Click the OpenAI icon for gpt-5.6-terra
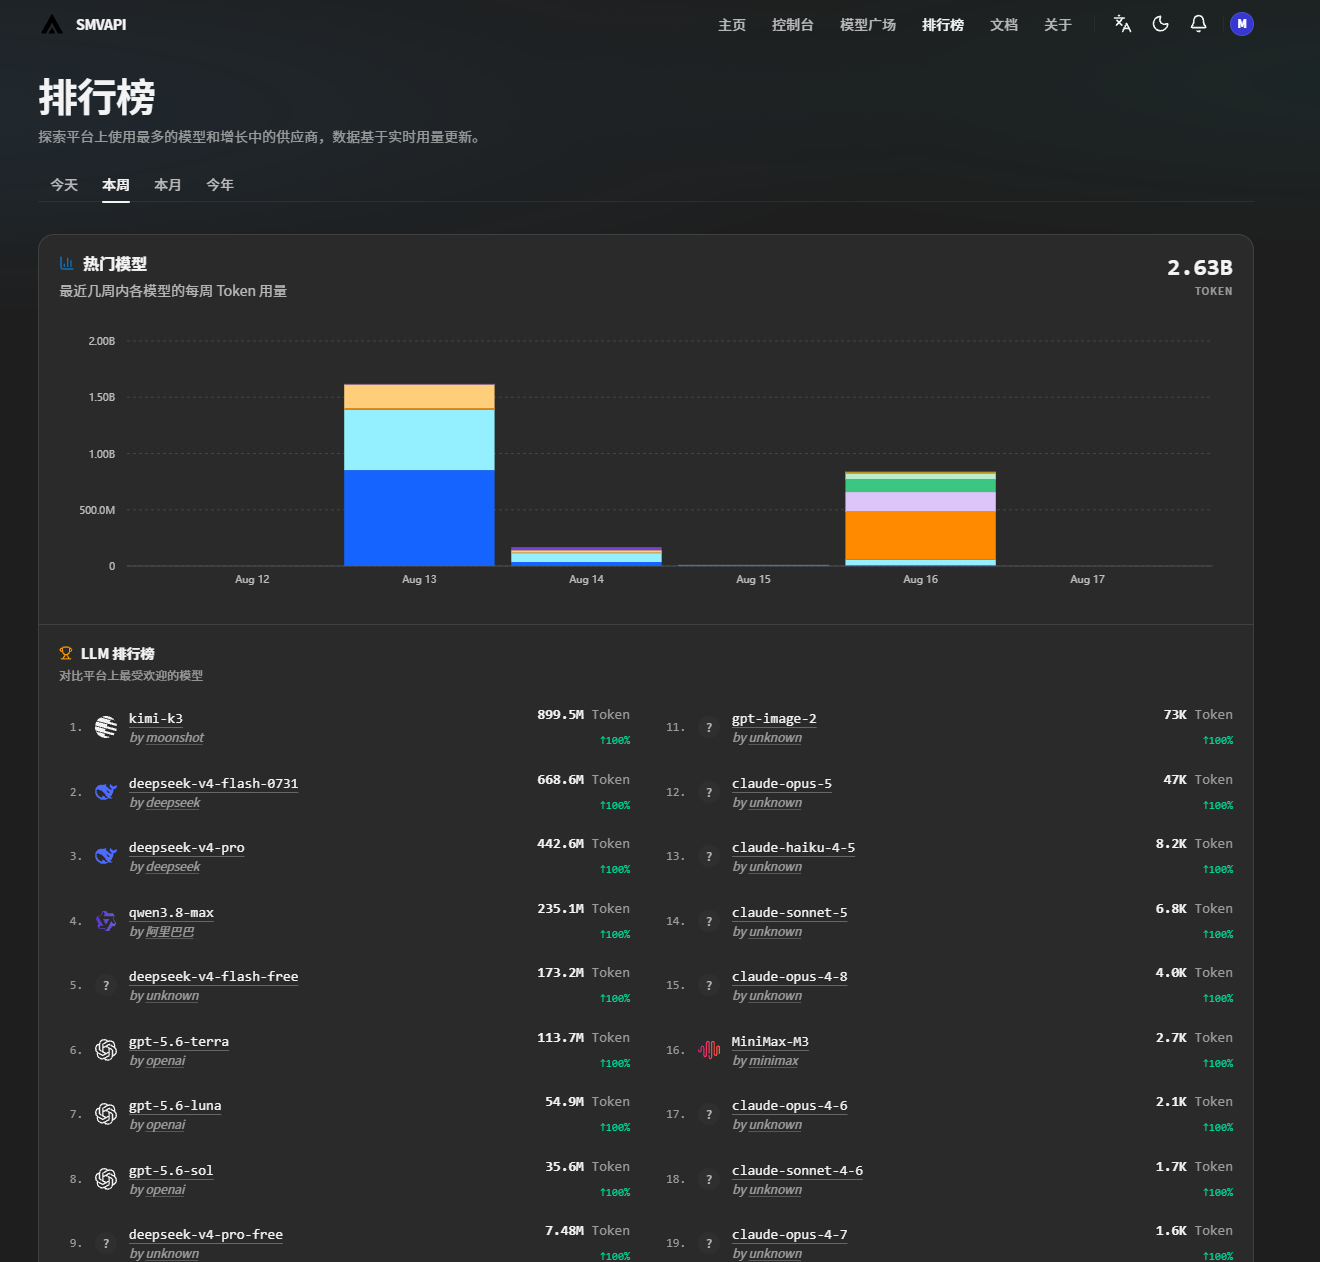This screenshot has width=1320, height=1262. point(106,1050)
